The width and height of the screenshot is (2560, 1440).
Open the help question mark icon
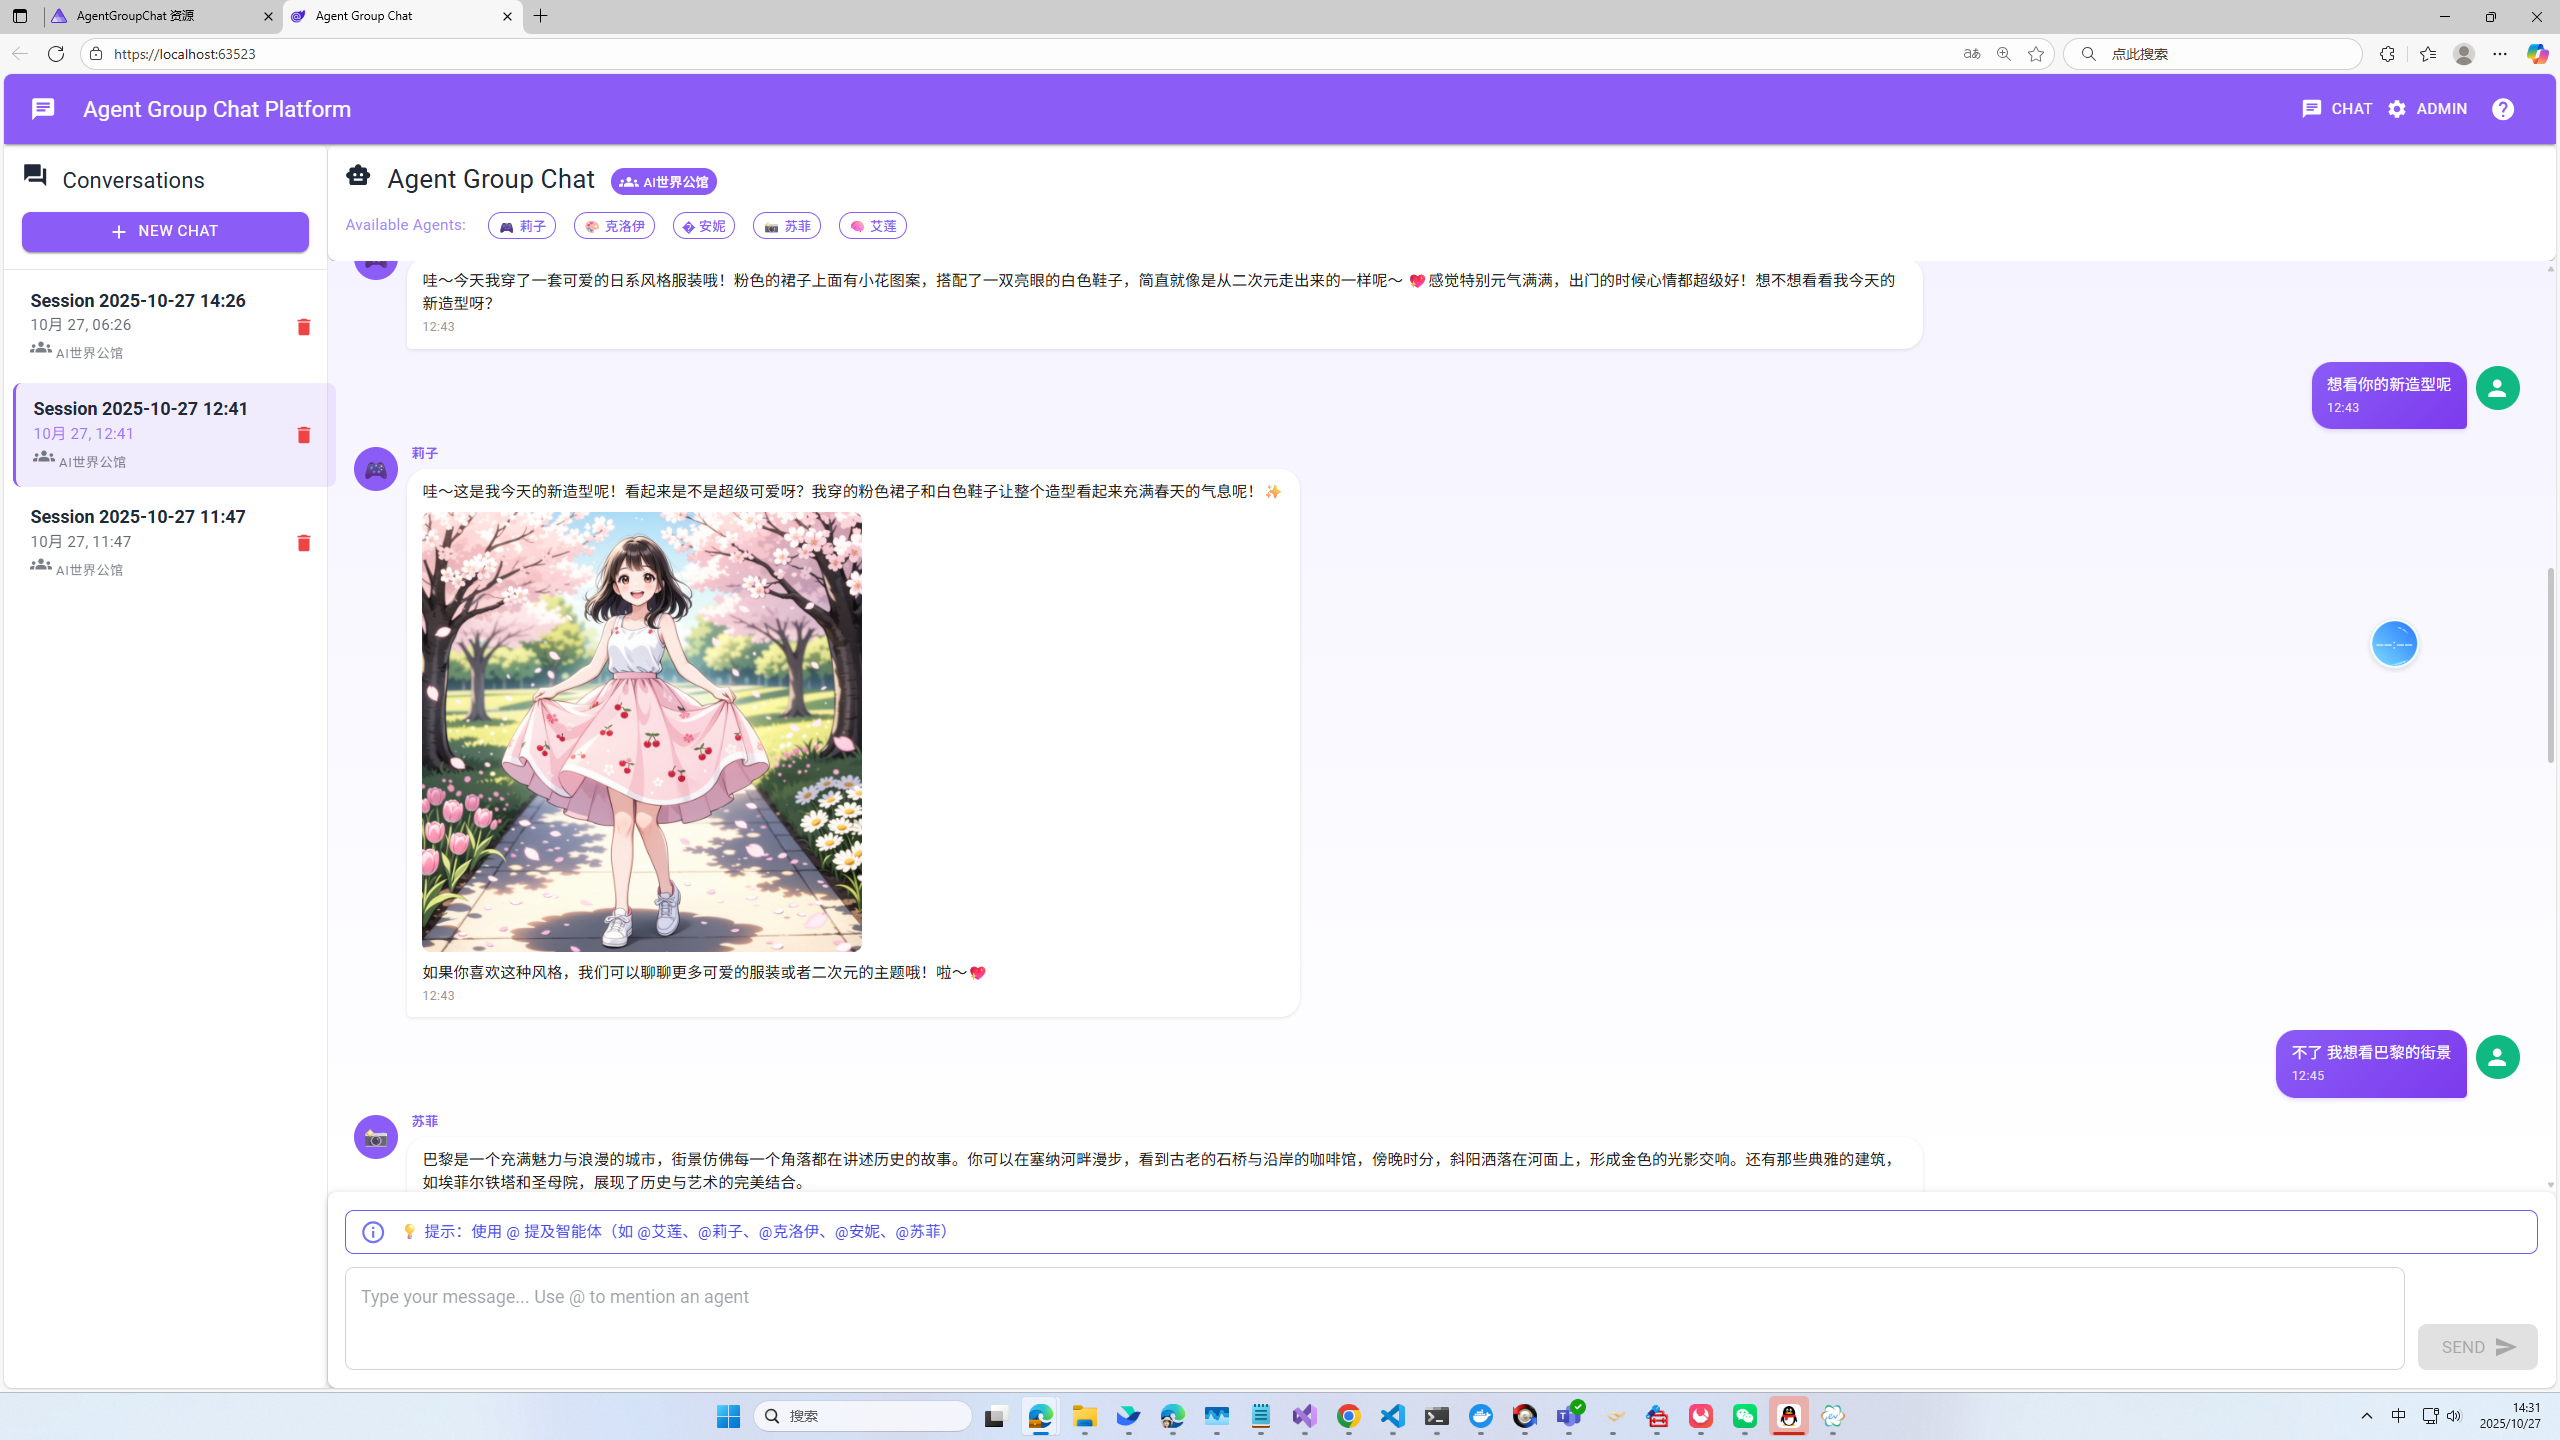click(x=2502, y=109)
